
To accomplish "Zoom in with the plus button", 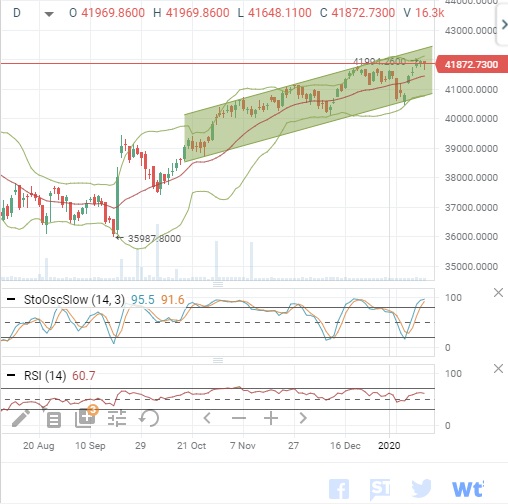I will 271,418.
